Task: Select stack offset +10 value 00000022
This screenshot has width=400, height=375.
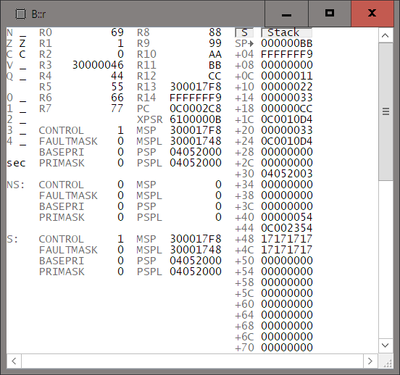Action: (287, 87)
